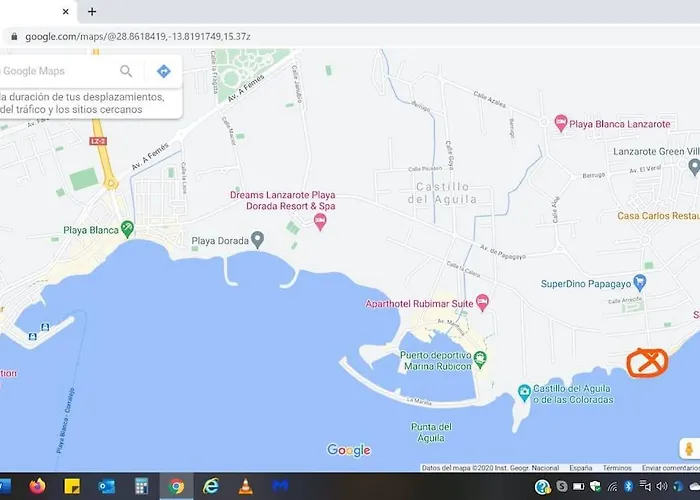Select the Puerto deportivo Marina Rubicon marker

[x=480, y=359]
